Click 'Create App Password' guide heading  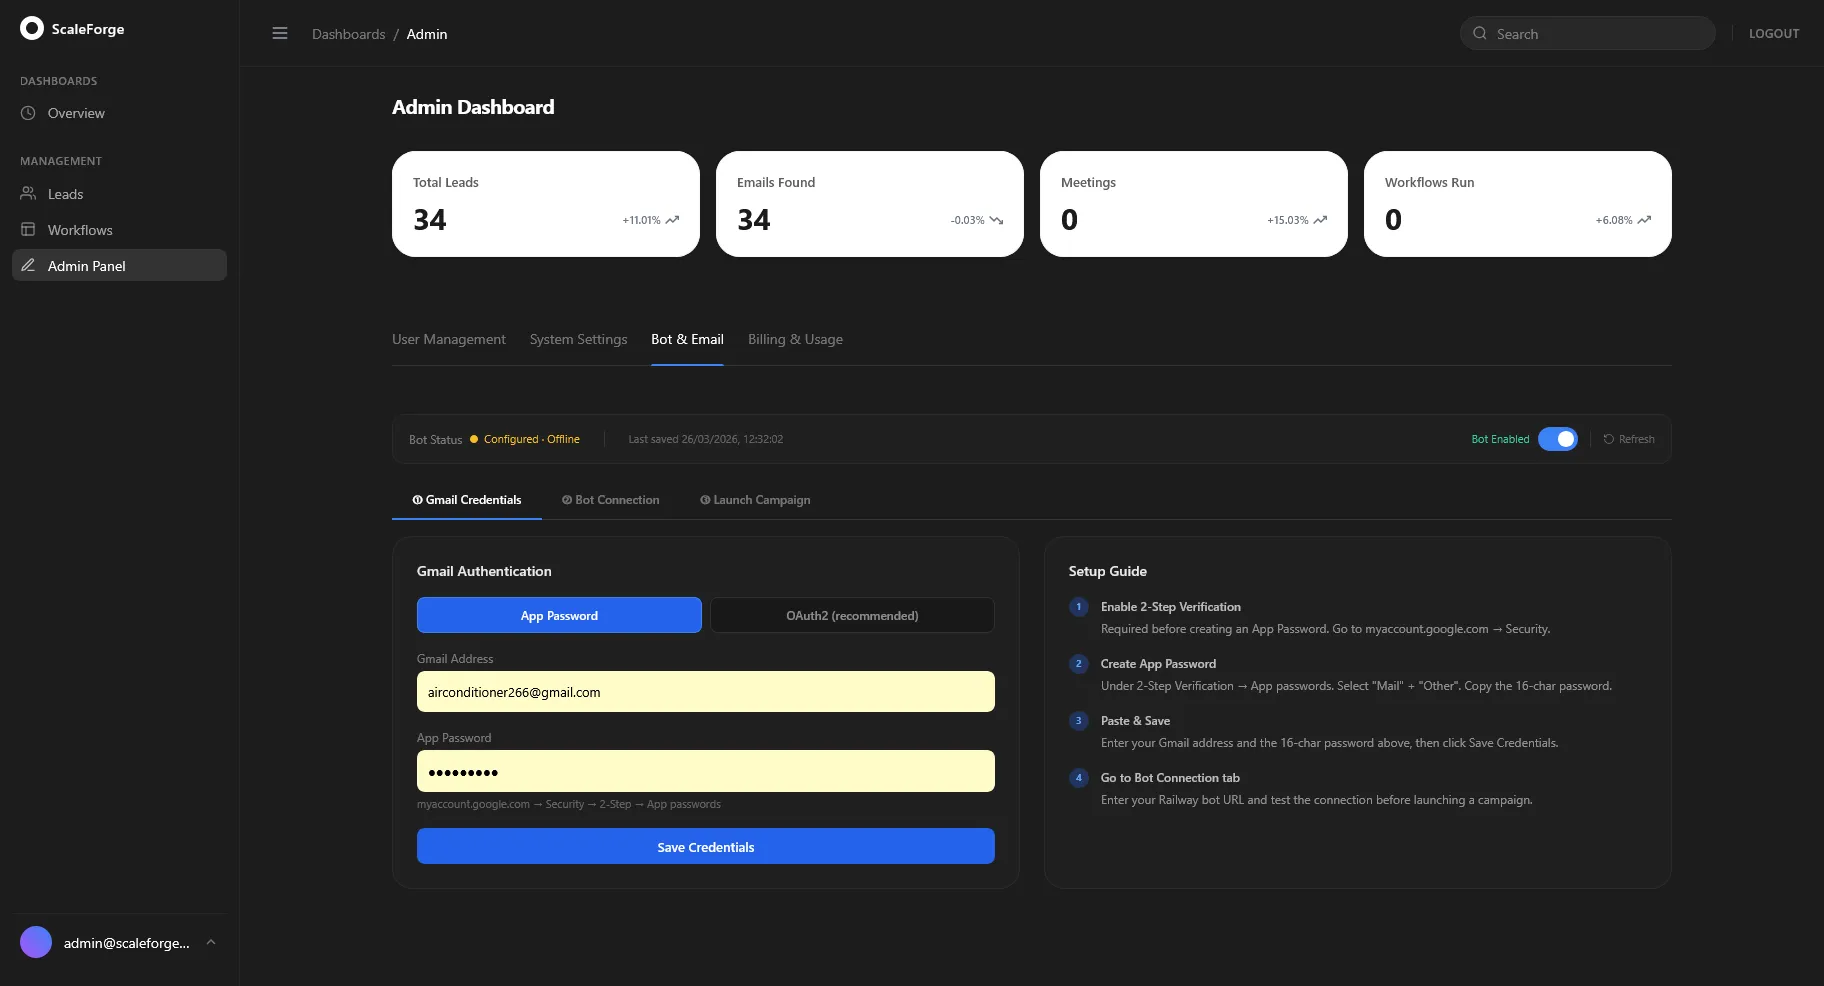coord(1158,664)
